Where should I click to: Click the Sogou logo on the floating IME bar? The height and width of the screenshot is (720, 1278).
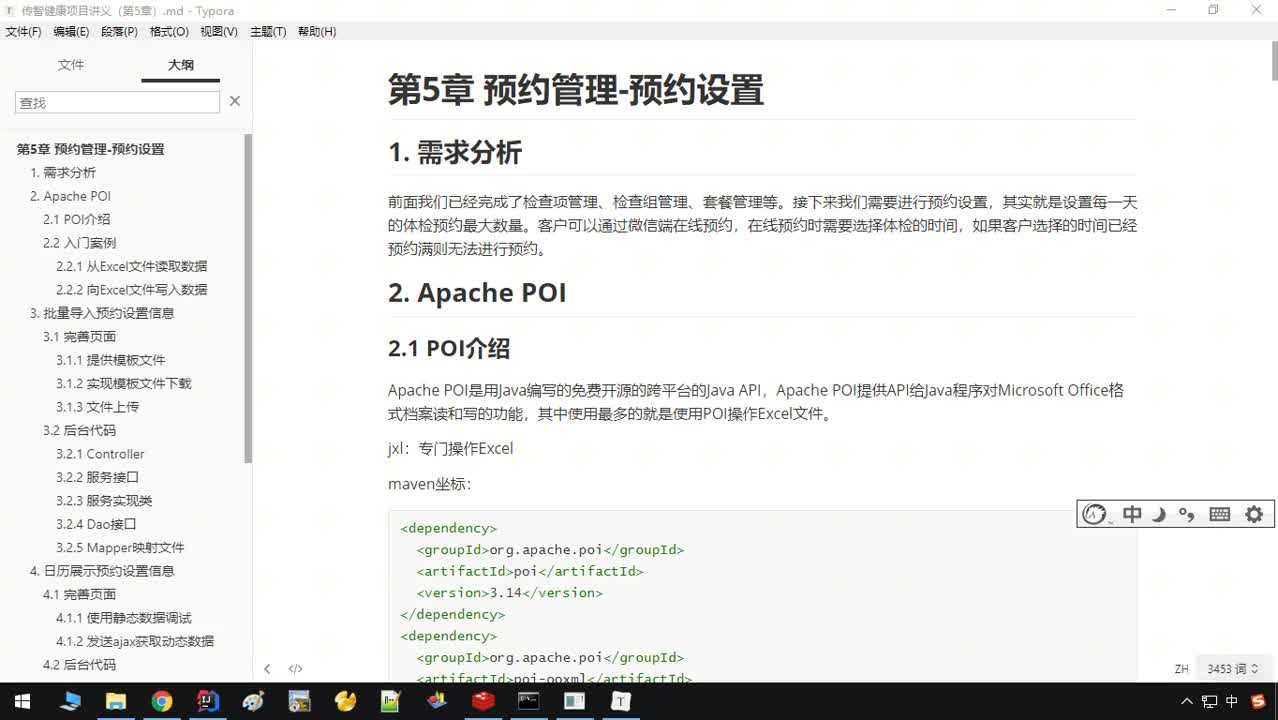1095,514
